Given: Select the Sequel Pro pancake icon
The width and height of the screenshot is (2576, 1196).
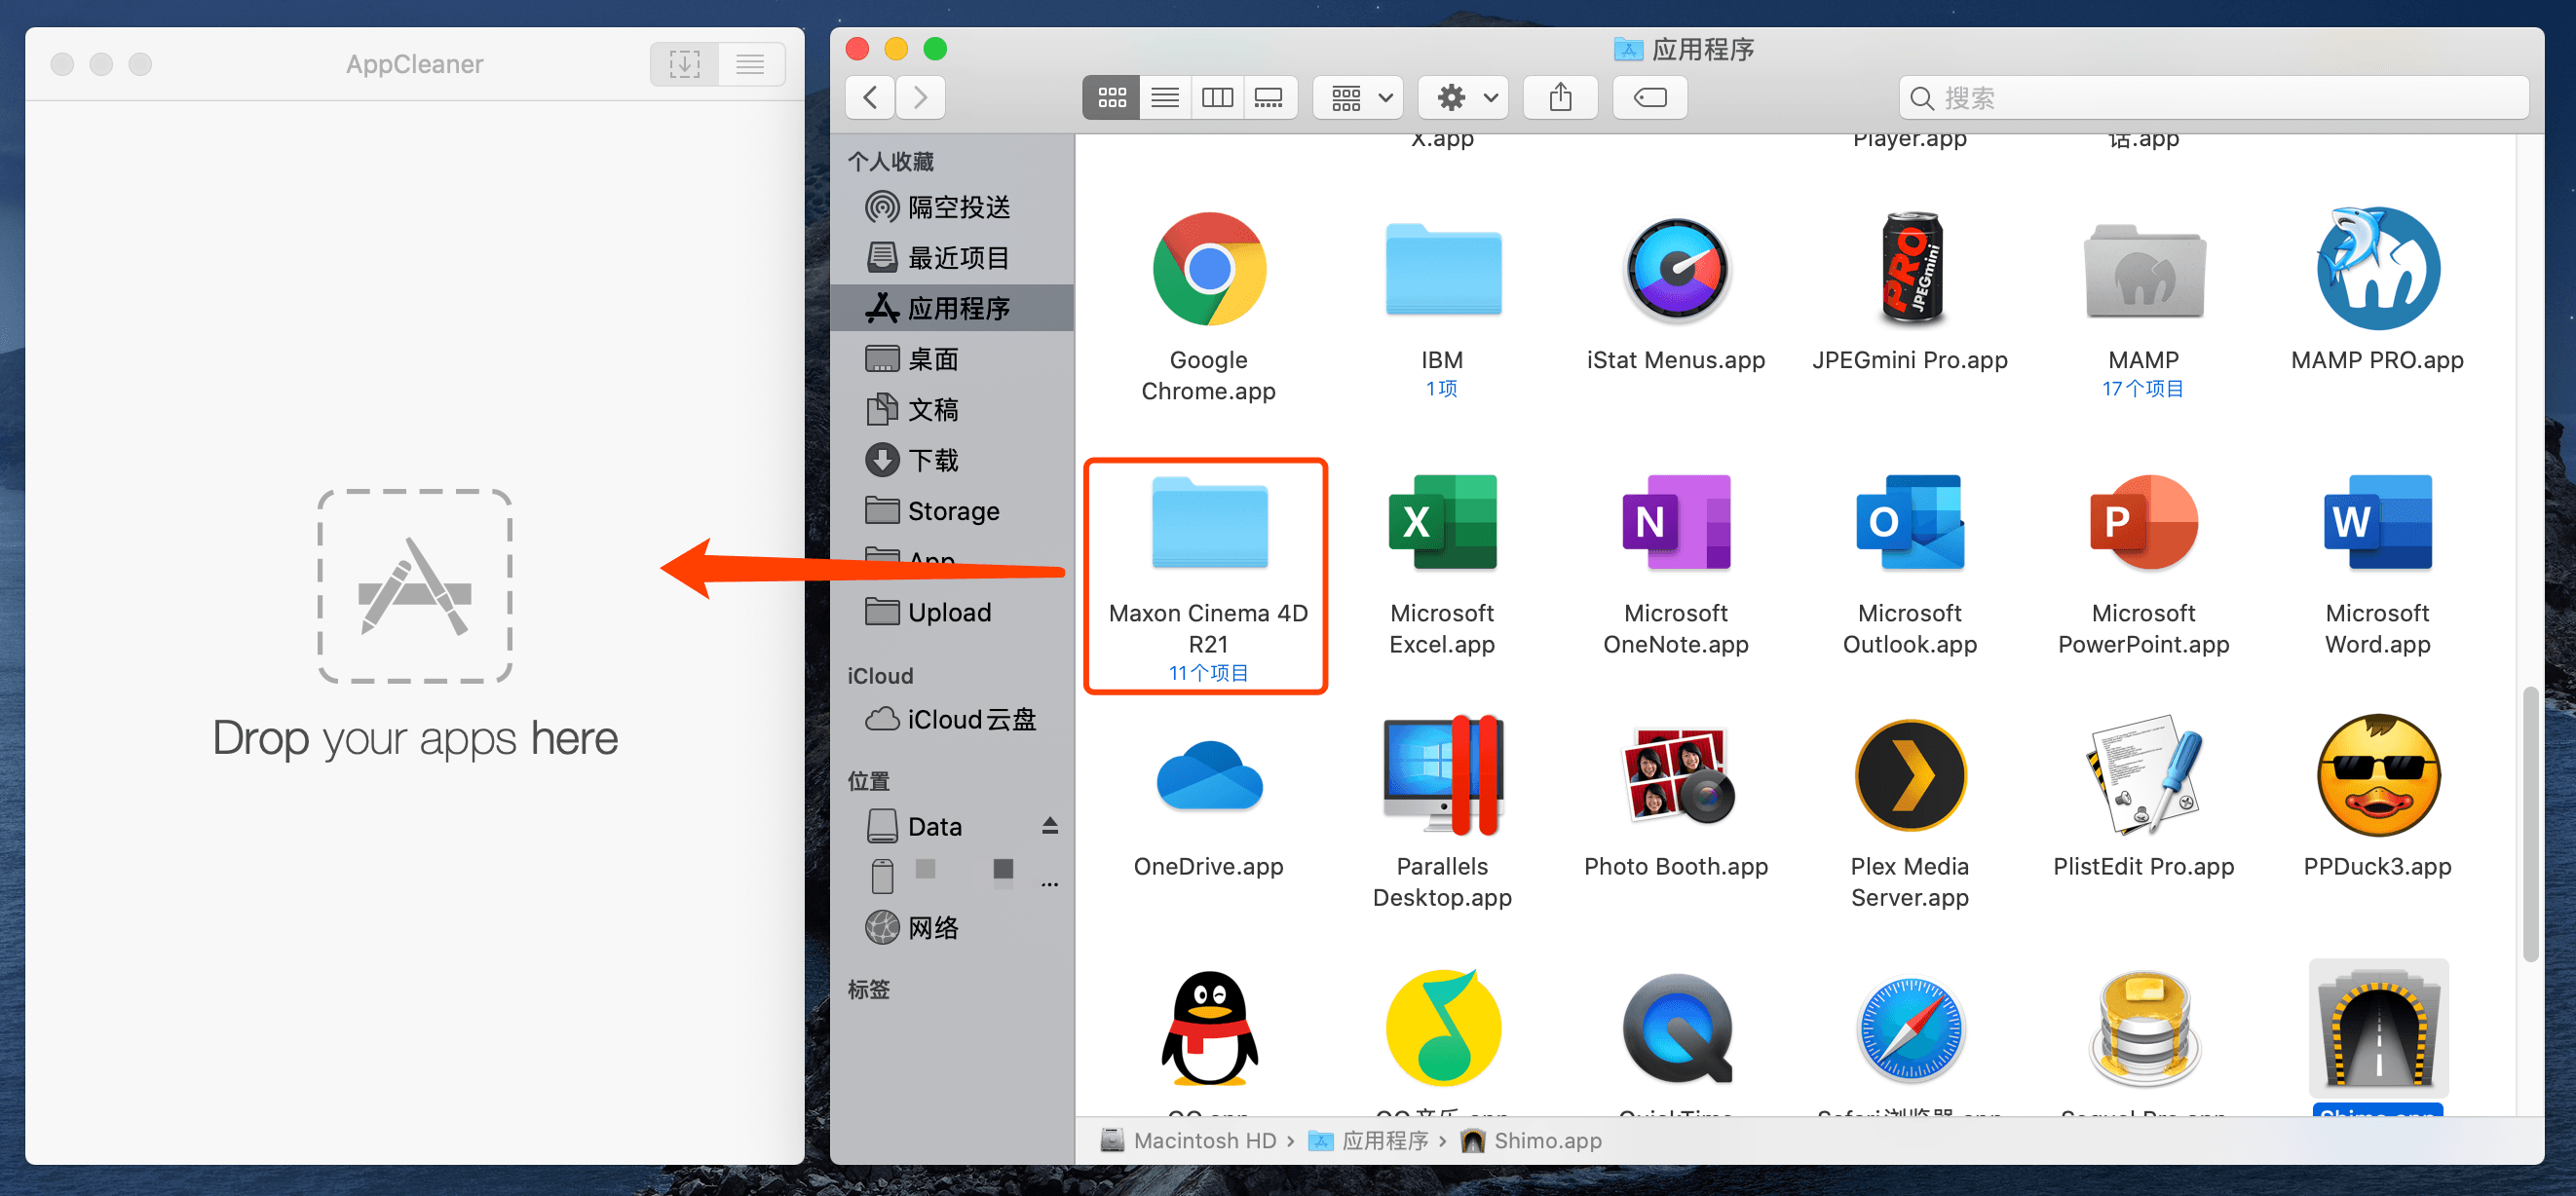Looking at the screenshot, I should coord(2143,1030).
